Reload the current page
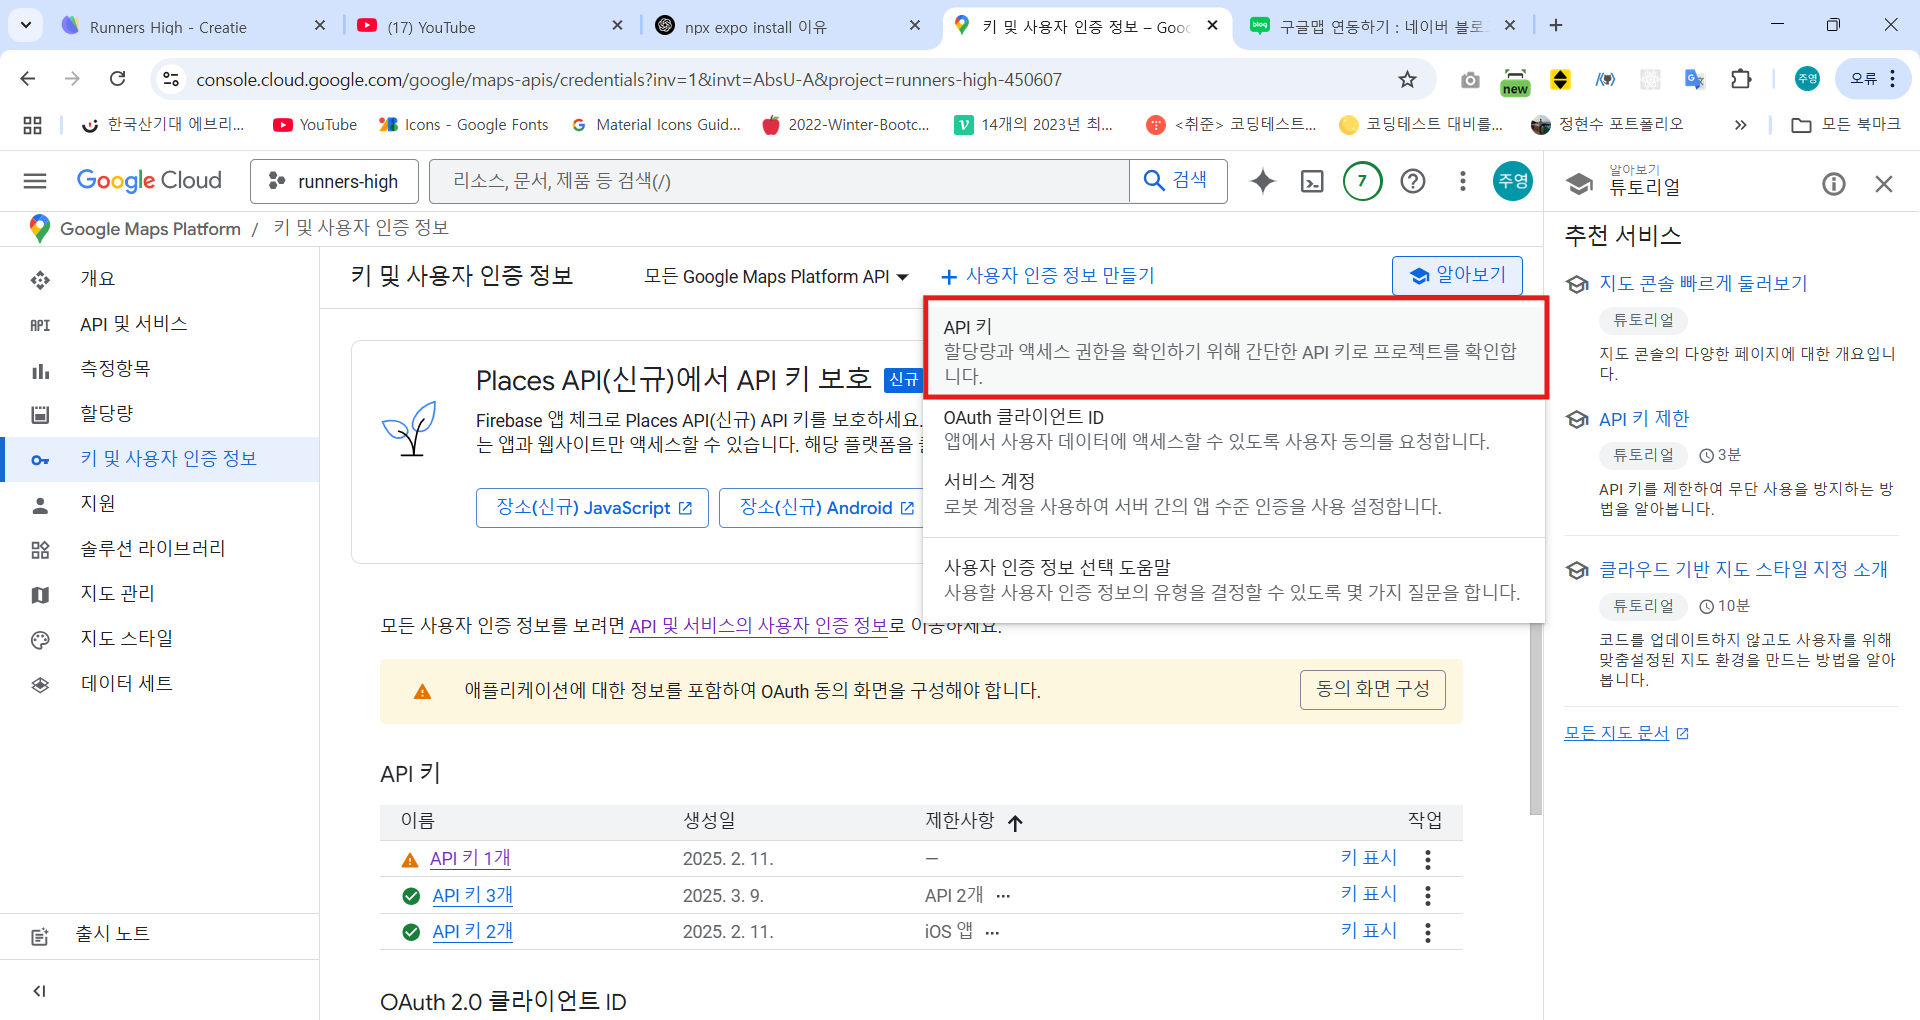Screen dimensions: 1920x1020 pos(118,79)
